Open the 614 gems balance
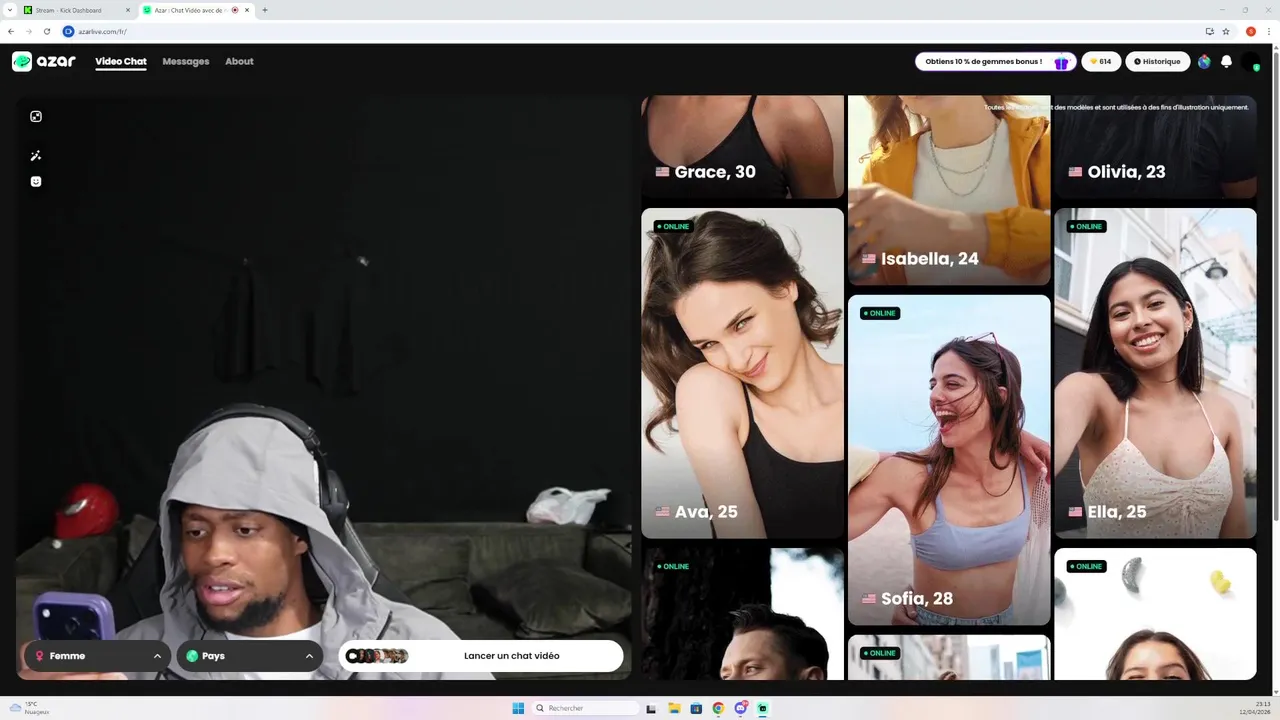1280x720 pixels. [x=1101, y=61]
